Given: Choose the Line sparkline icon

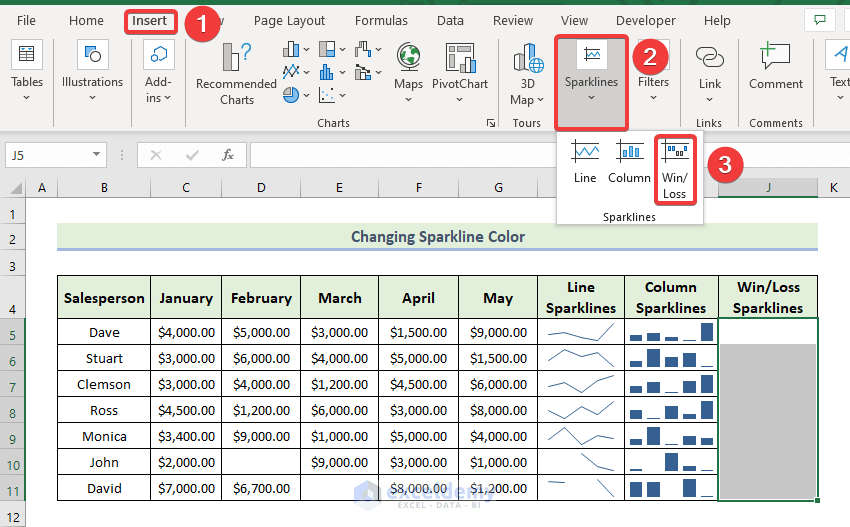Looking at the screenshot, I should (585, 162).
